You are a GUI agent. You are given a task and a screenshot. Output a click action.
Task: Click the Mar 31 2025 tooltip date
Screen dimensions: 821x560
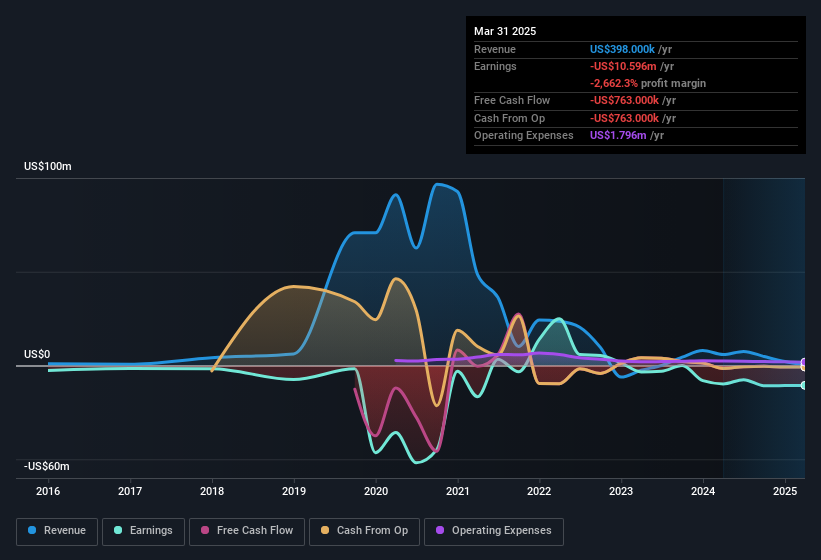505,31
